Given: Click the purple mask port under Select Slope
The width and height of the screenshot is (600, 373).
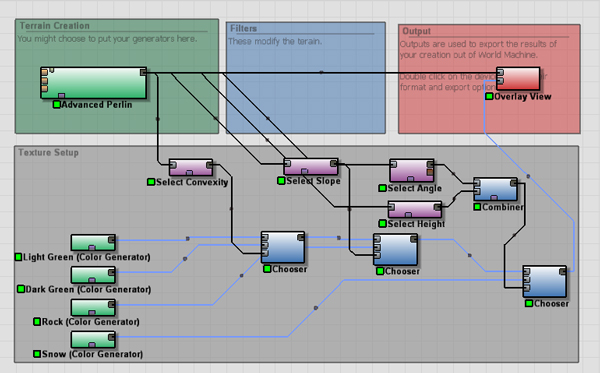Looking at the screenshot, I should [304, 171].
